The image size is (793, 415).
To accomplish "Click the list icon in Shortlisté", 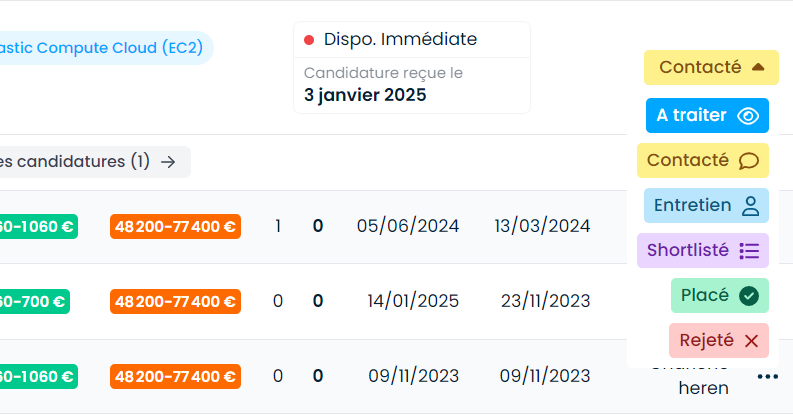I will (750, 251).
